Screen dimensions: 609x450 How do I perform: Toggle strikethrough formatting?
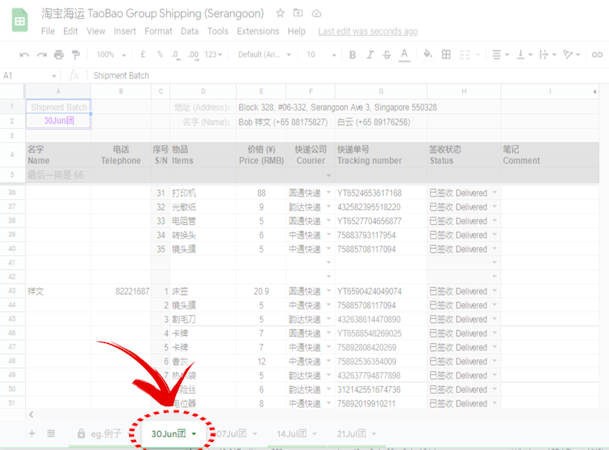385,55
